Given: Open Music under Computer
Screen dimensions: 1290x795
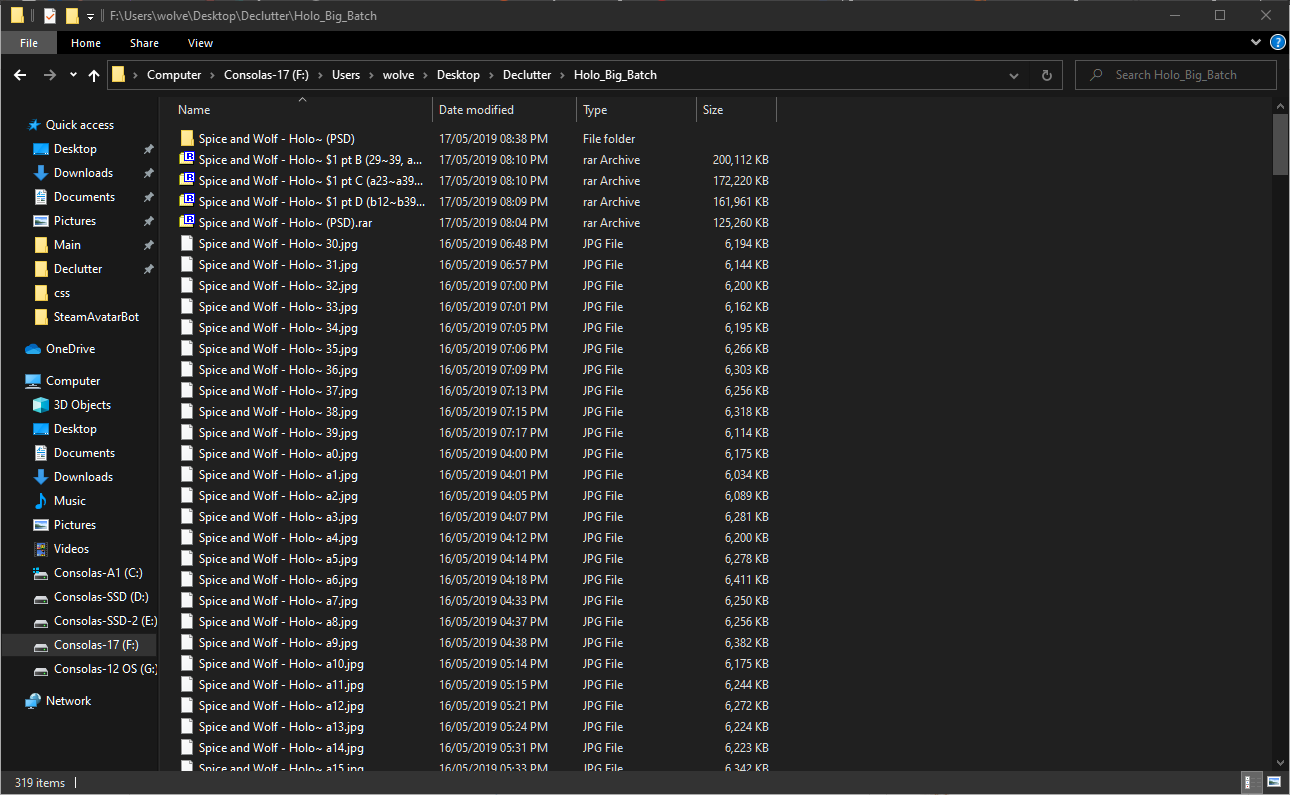Looking at the screenshot, I should [x=69, y=501].
